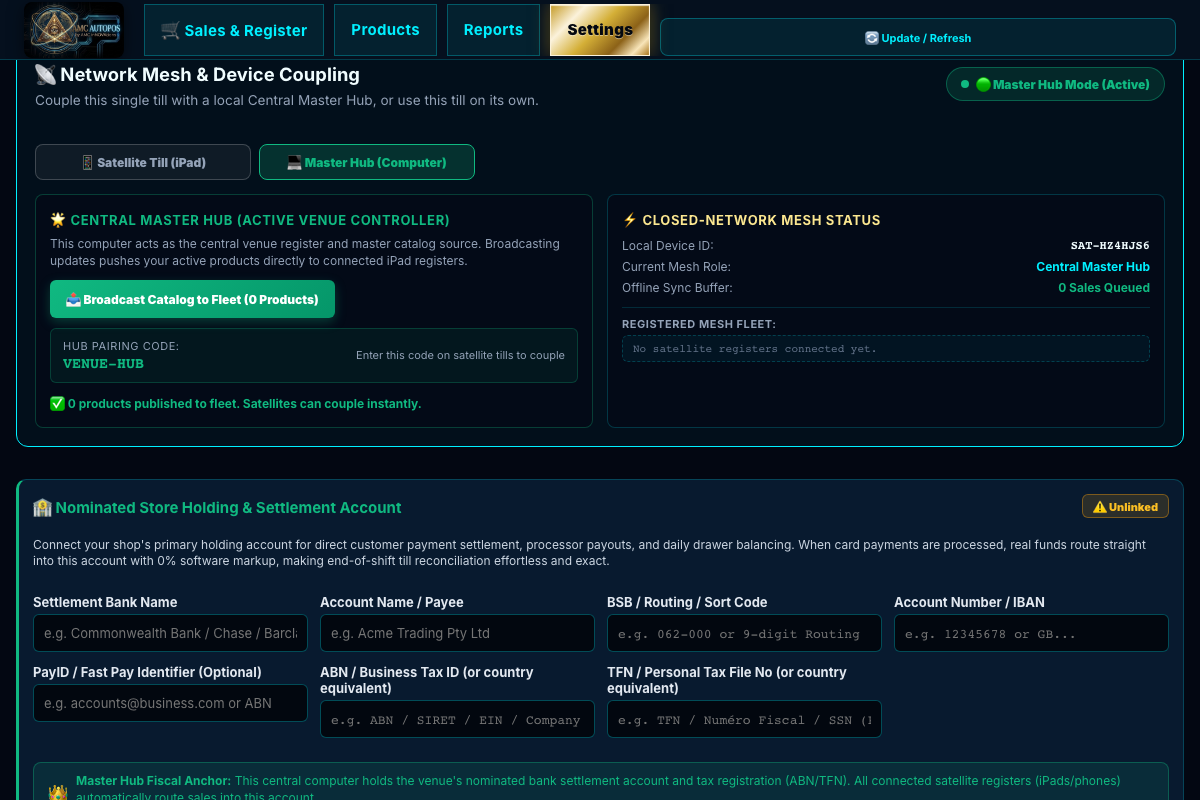Click the Central Master Hub mesh role value
Viewport: 1200px width, 800px height.
(x=1093, y=267)
